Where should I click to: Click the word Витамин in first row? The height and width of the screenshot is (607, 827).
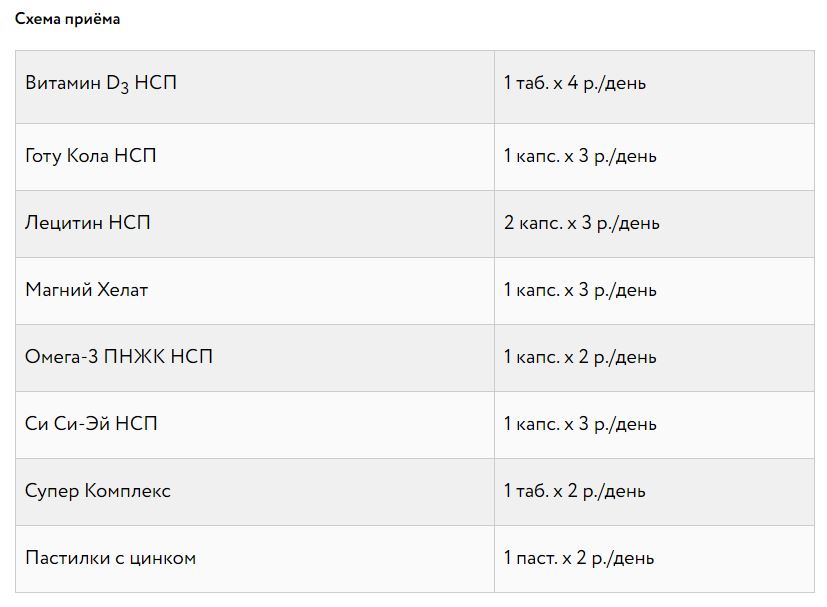pyautogui.click(x=62, y=83)
